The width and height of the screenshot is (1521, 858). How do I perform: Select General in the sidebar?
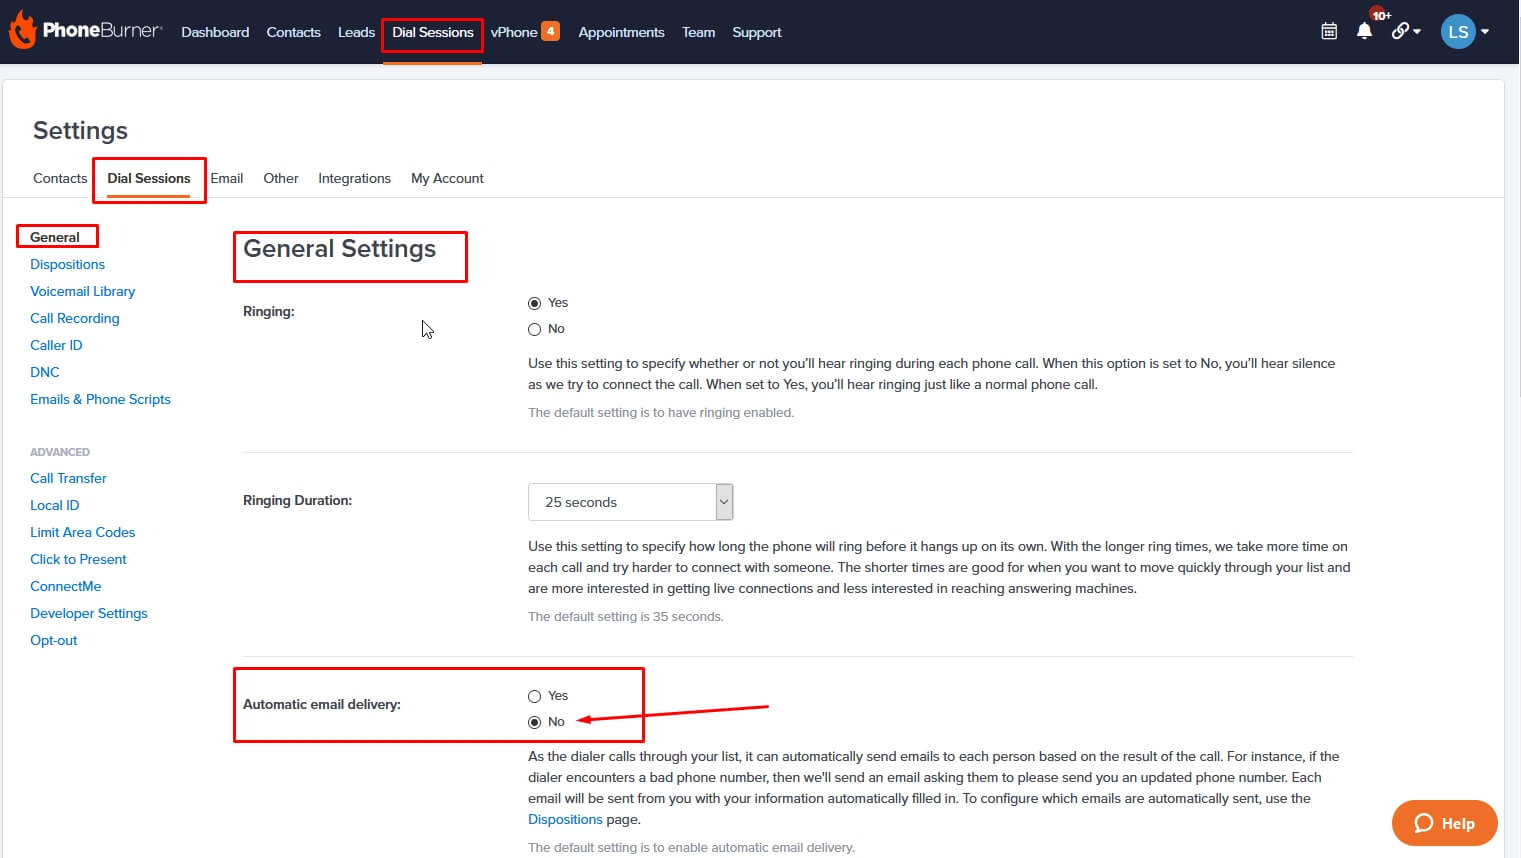click(55, 237)
